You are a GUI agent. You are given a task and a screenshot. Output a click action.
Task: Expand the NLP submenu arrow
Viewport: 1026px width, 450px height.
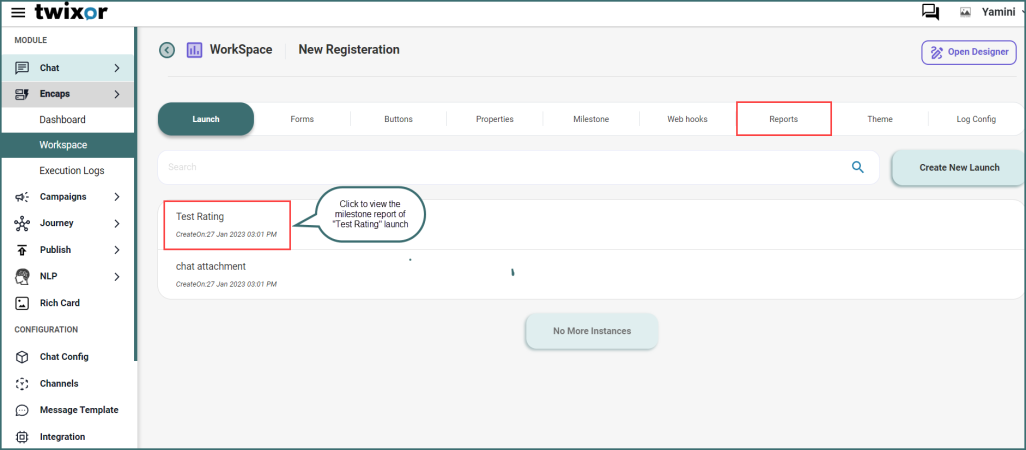117,276
